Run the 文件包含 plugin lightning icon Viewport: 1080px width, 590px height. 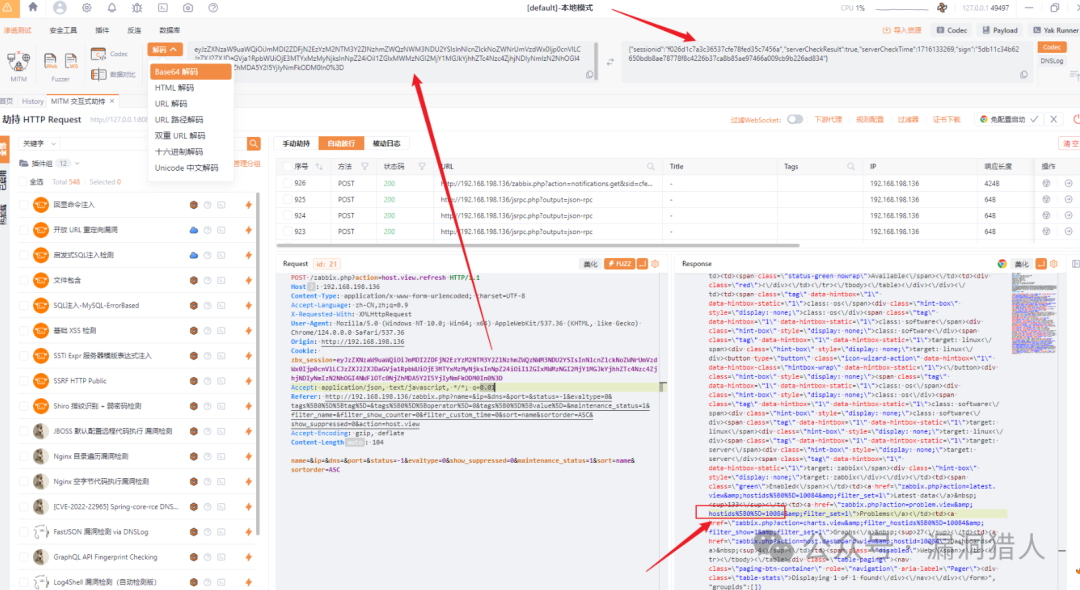248,280
